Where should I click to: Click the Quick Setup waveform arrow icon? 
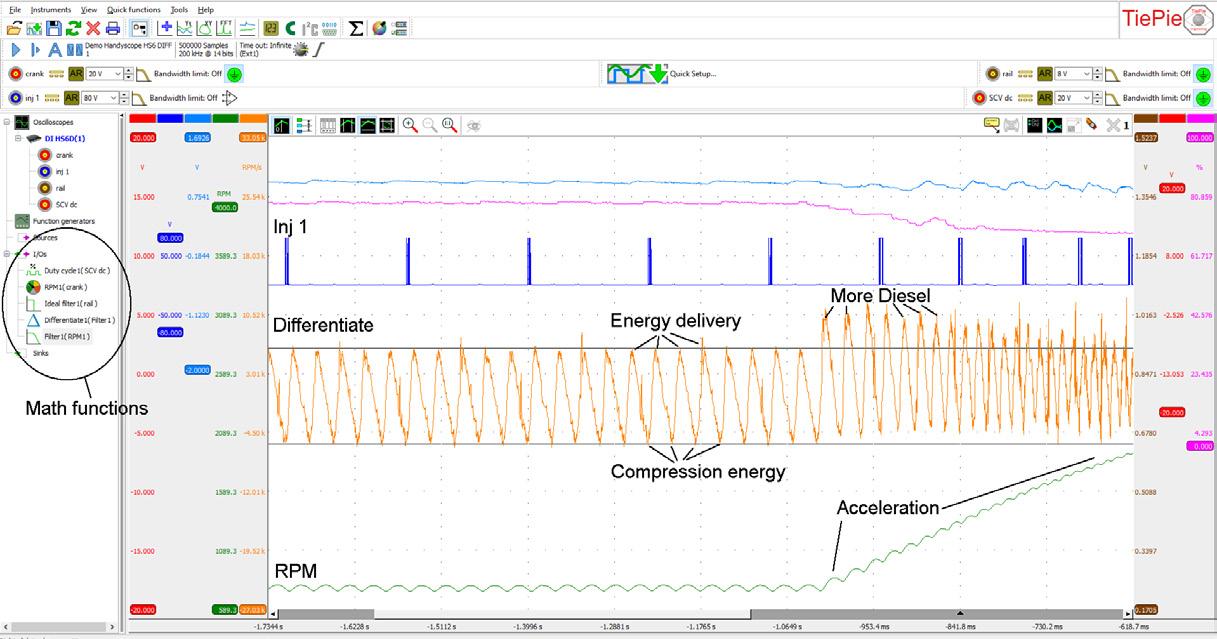point(638,74)
